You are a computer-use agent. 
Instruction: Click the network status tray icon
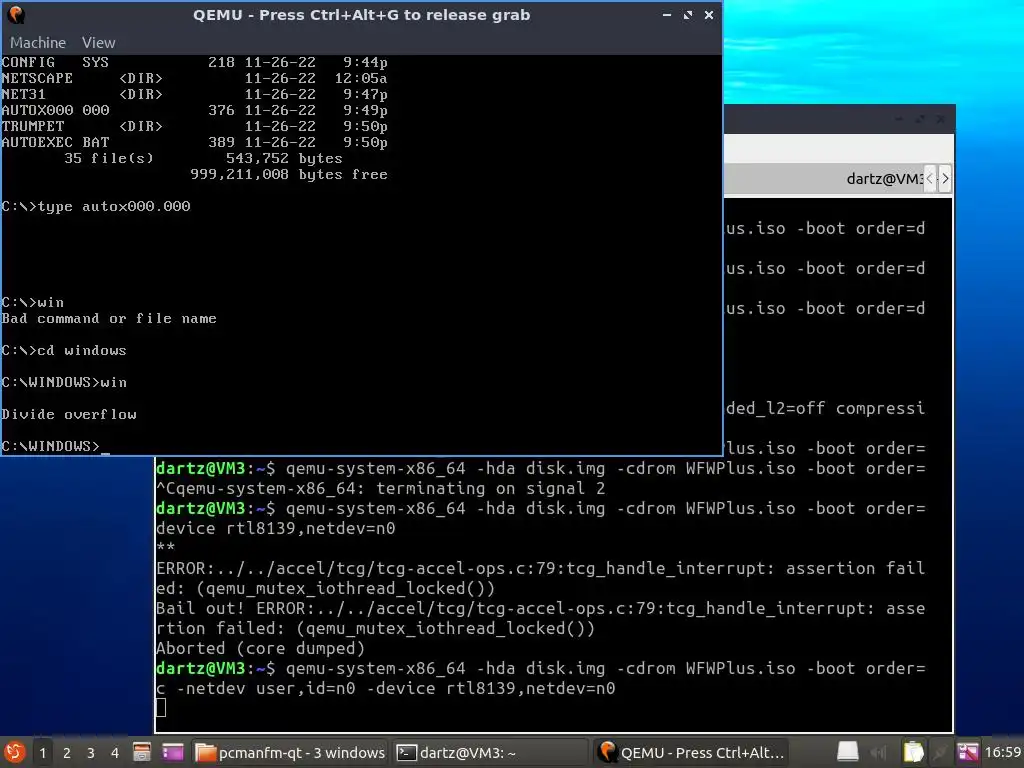(940, 753)
